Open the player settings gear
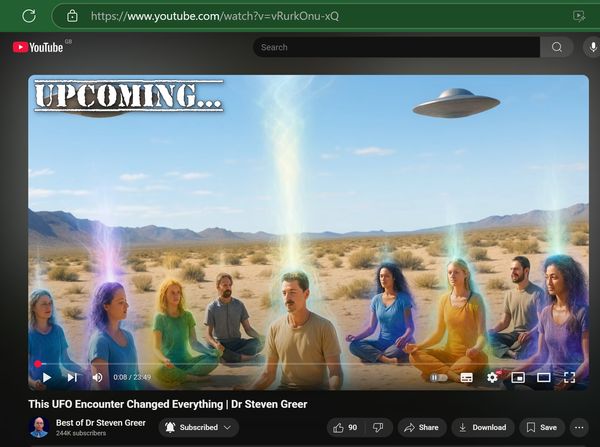Screen dimensions: 600x447 pyautogui.click(x=492, y=378)
